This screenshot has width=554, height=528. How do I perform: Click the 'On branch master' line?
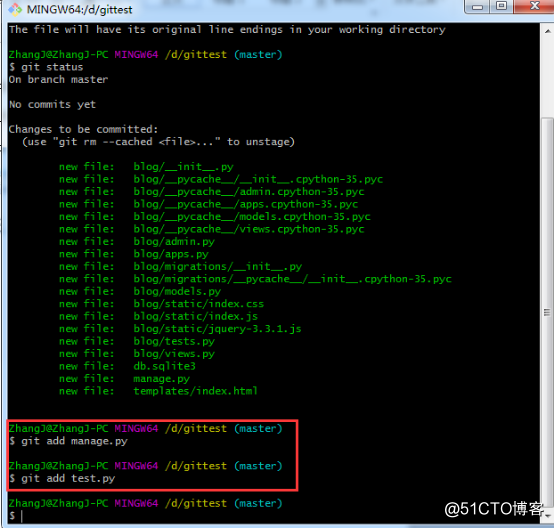[x=58, y=80]
